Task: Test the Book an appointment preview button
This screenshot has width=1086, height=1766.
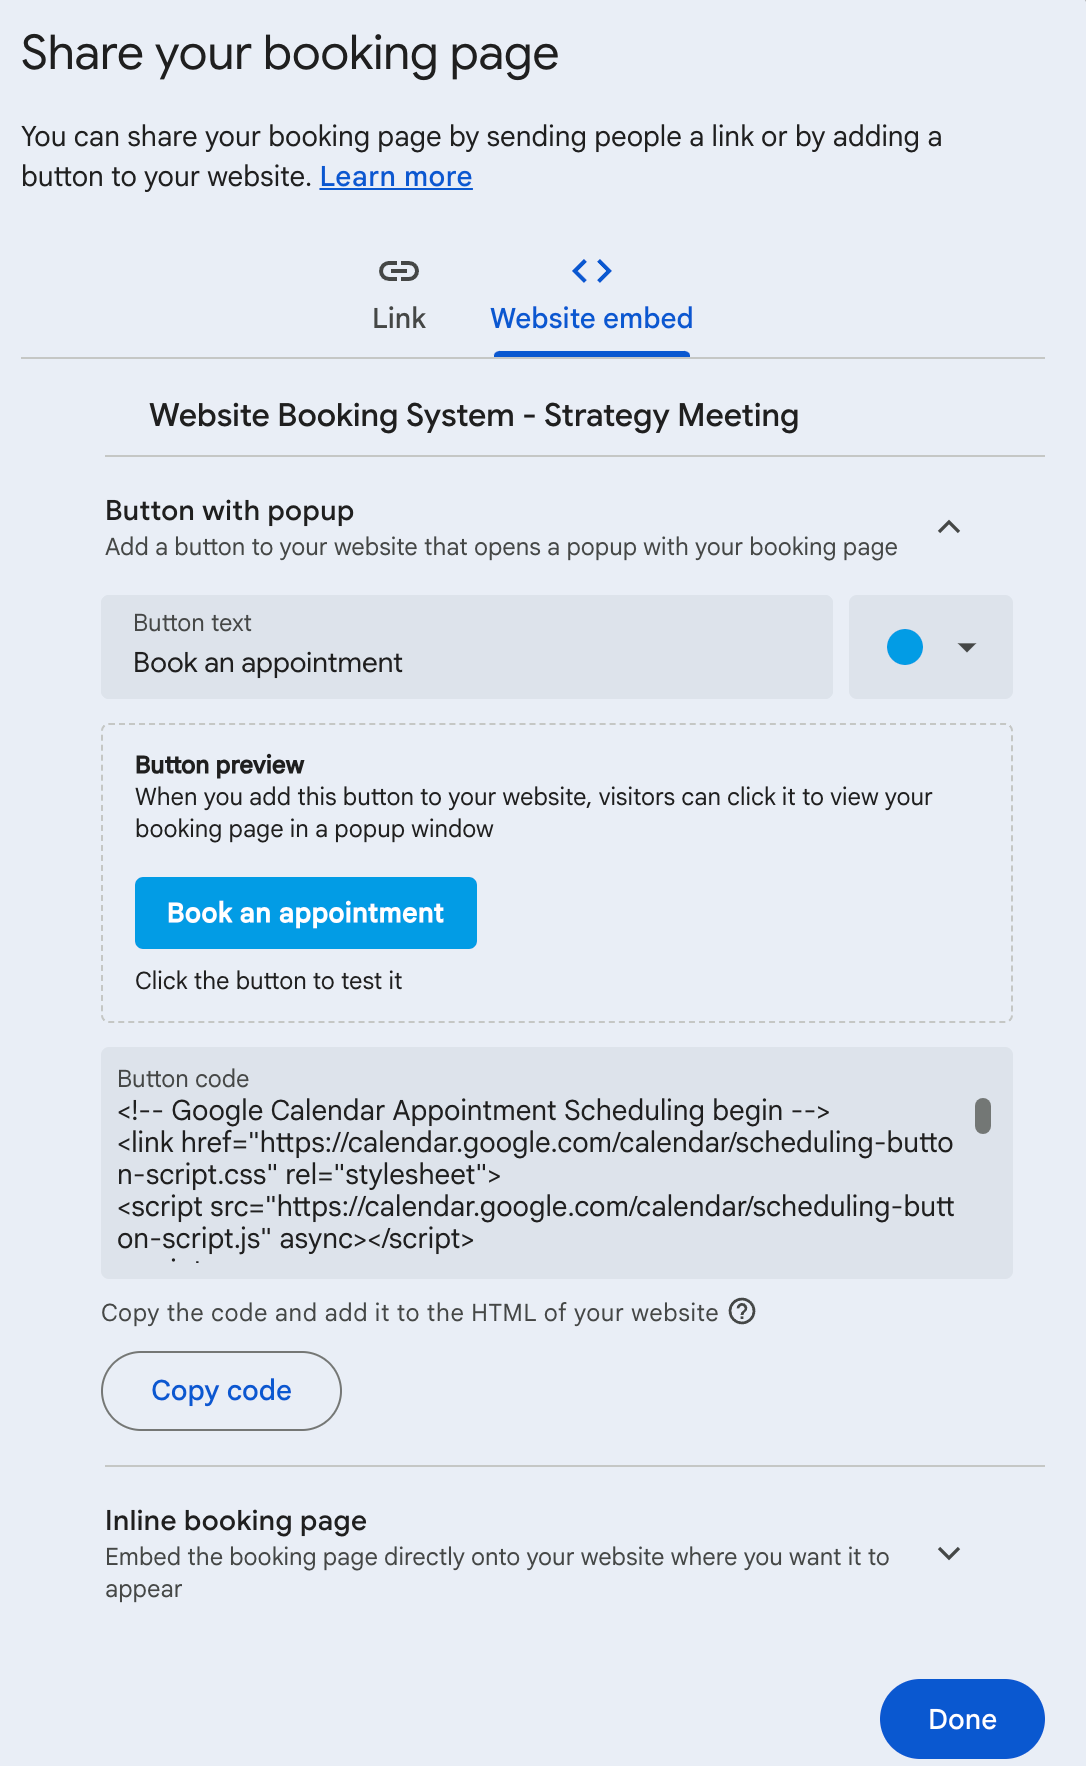Action: pos(305,912)
